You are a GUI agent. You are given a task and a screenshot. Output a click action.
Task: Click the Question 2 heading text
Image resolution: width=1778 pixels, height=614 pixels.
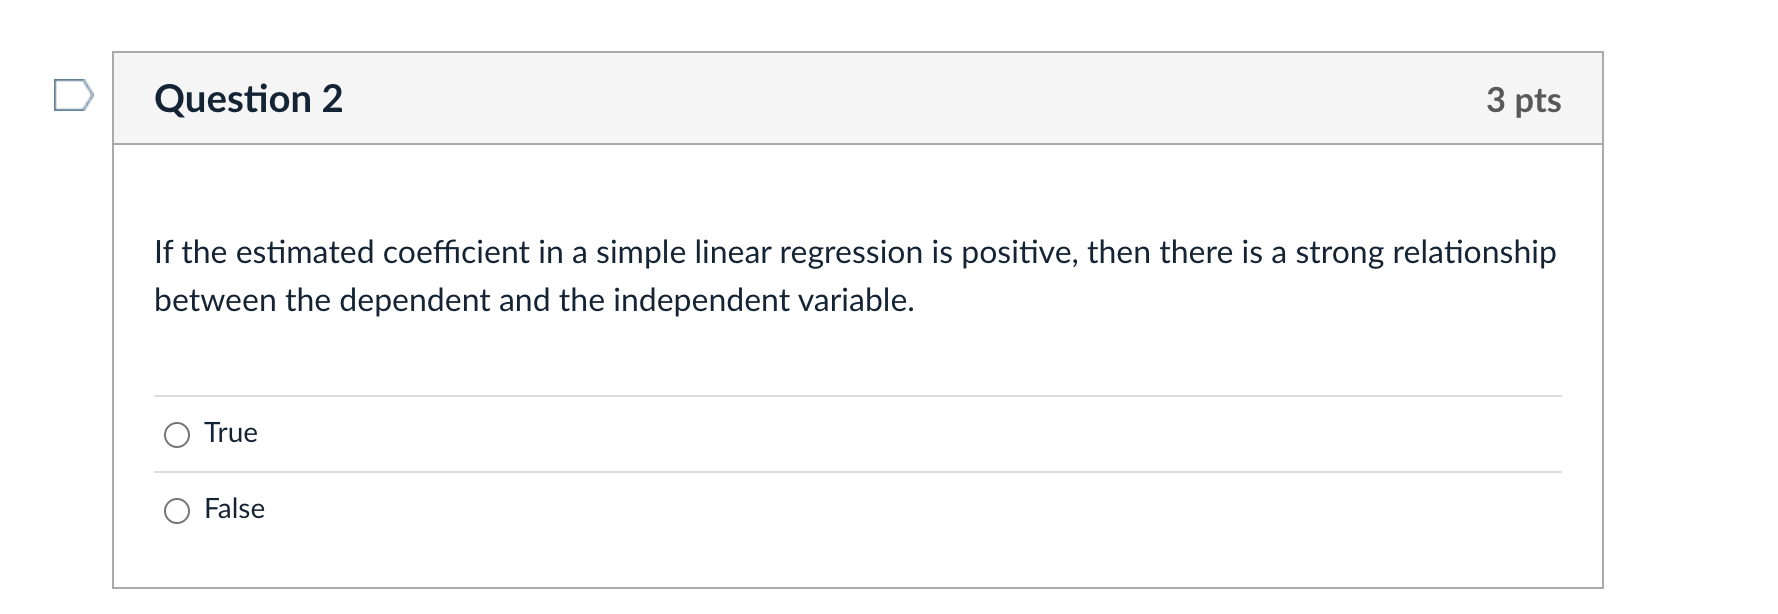(x=248, y=98)
